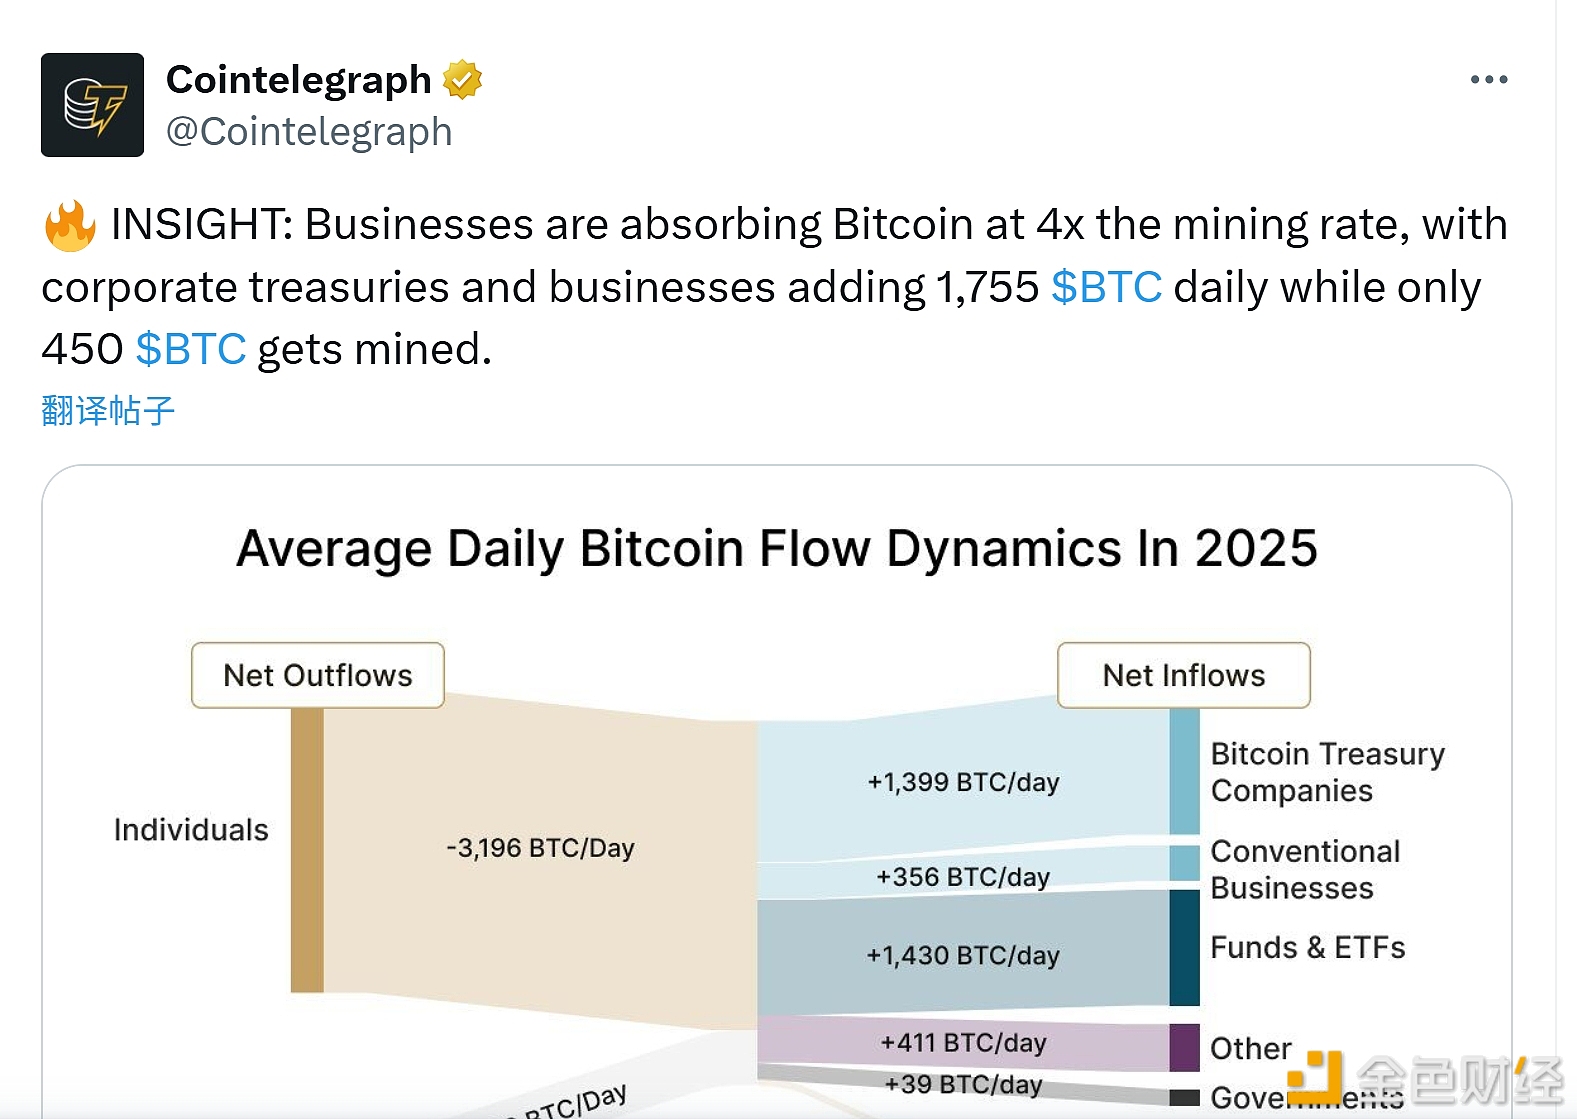The image size is (1577, 1119).
Task: Click the fire emoji in the tweet
Action: click(70, 225)
